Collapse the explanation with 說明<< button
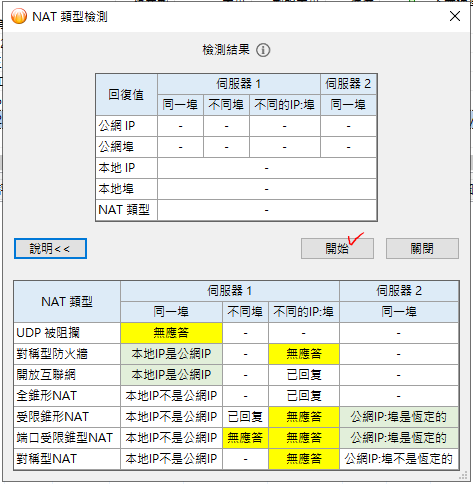The width and height of the screenshot is (473, 484). pyautogui.click(x=50, y=248)
